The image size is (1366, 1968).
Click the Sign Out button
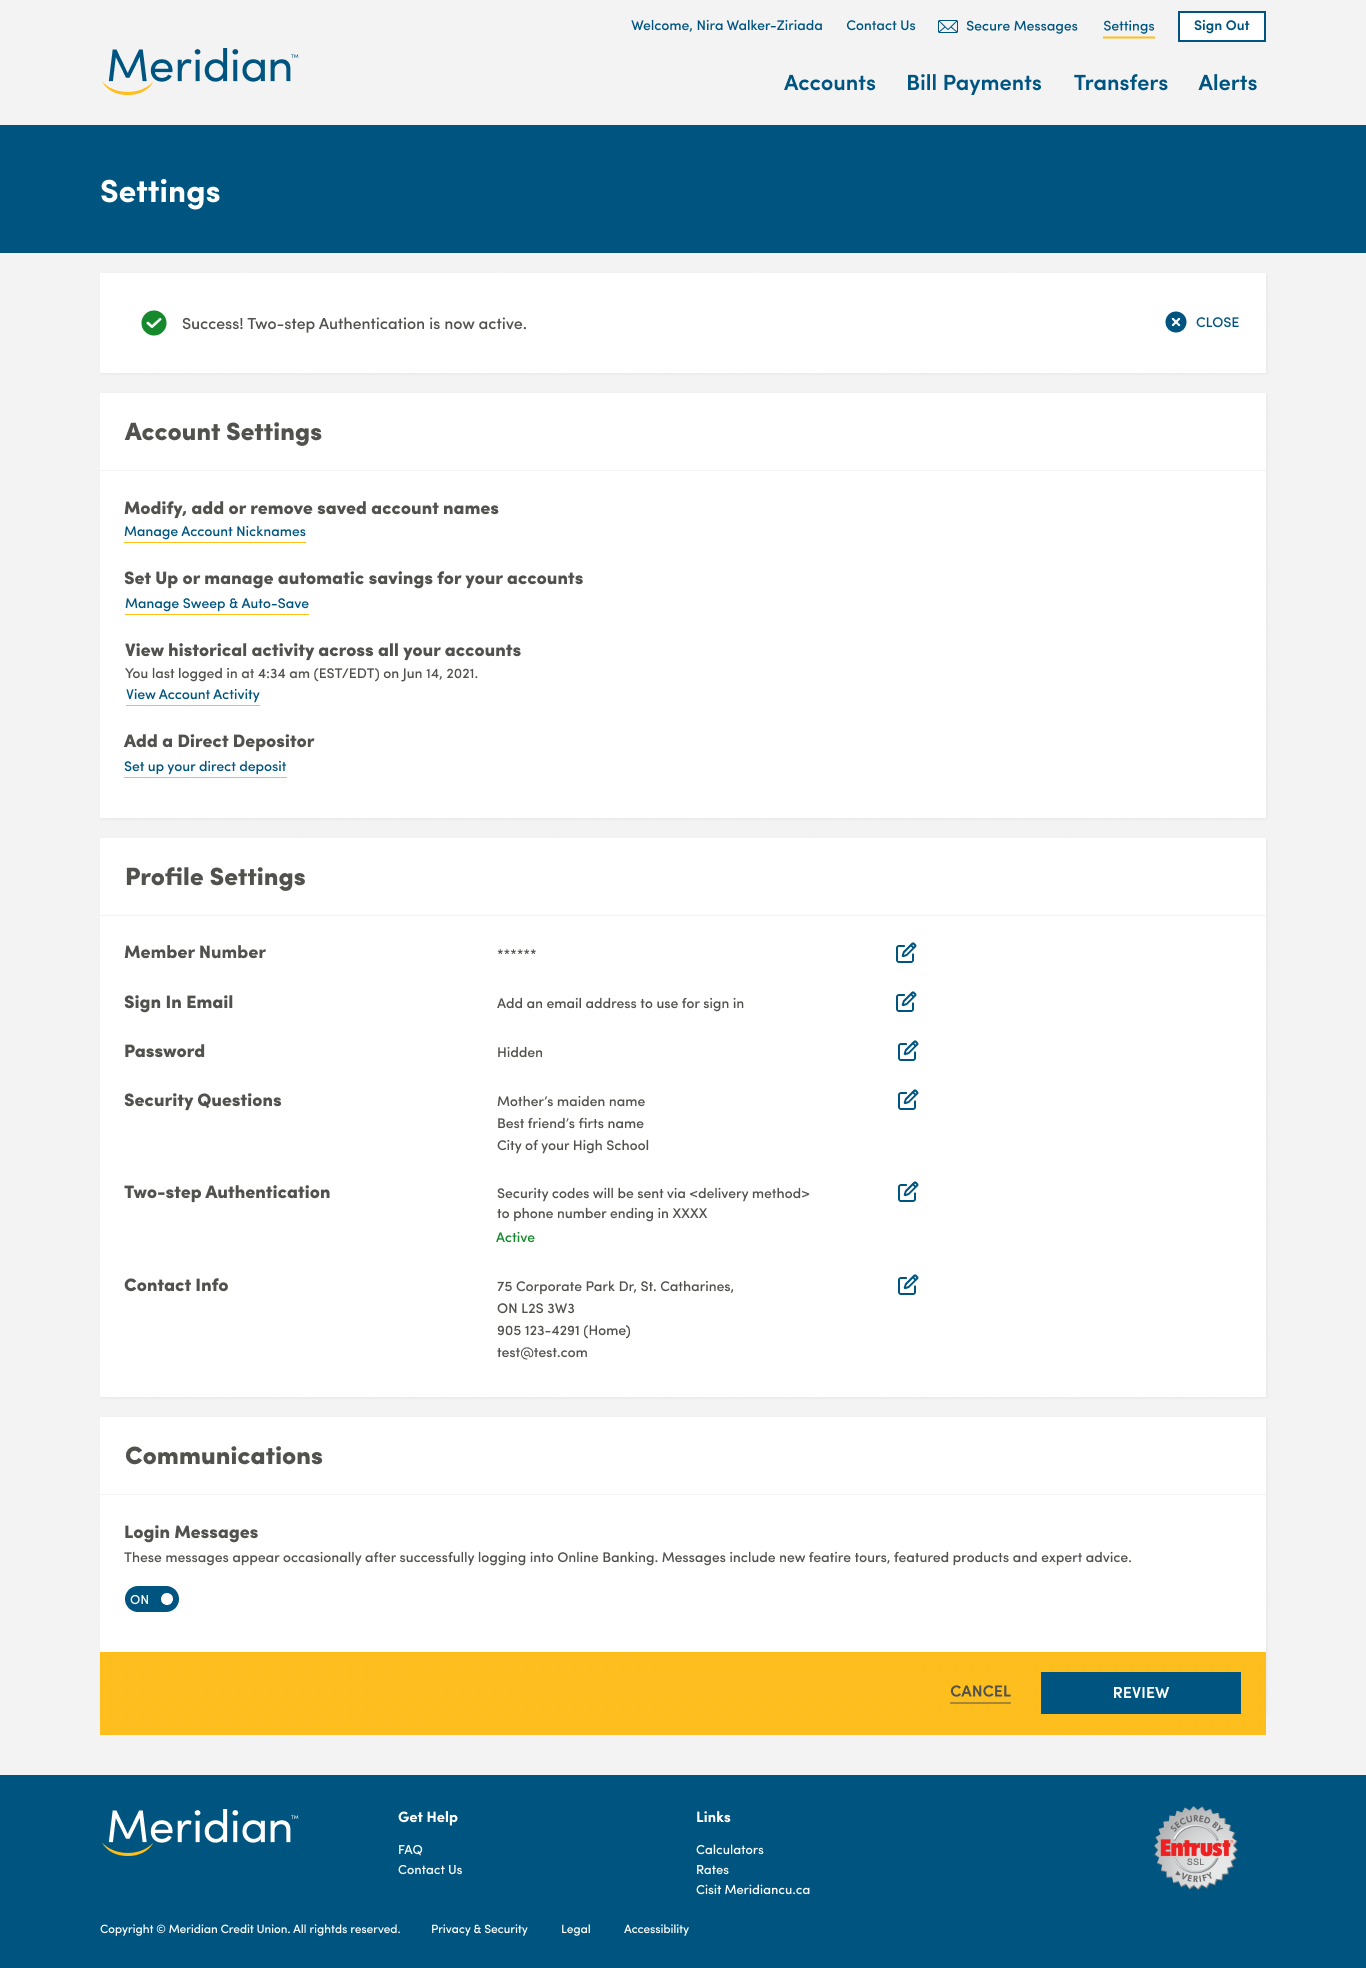pos(1222,26)
